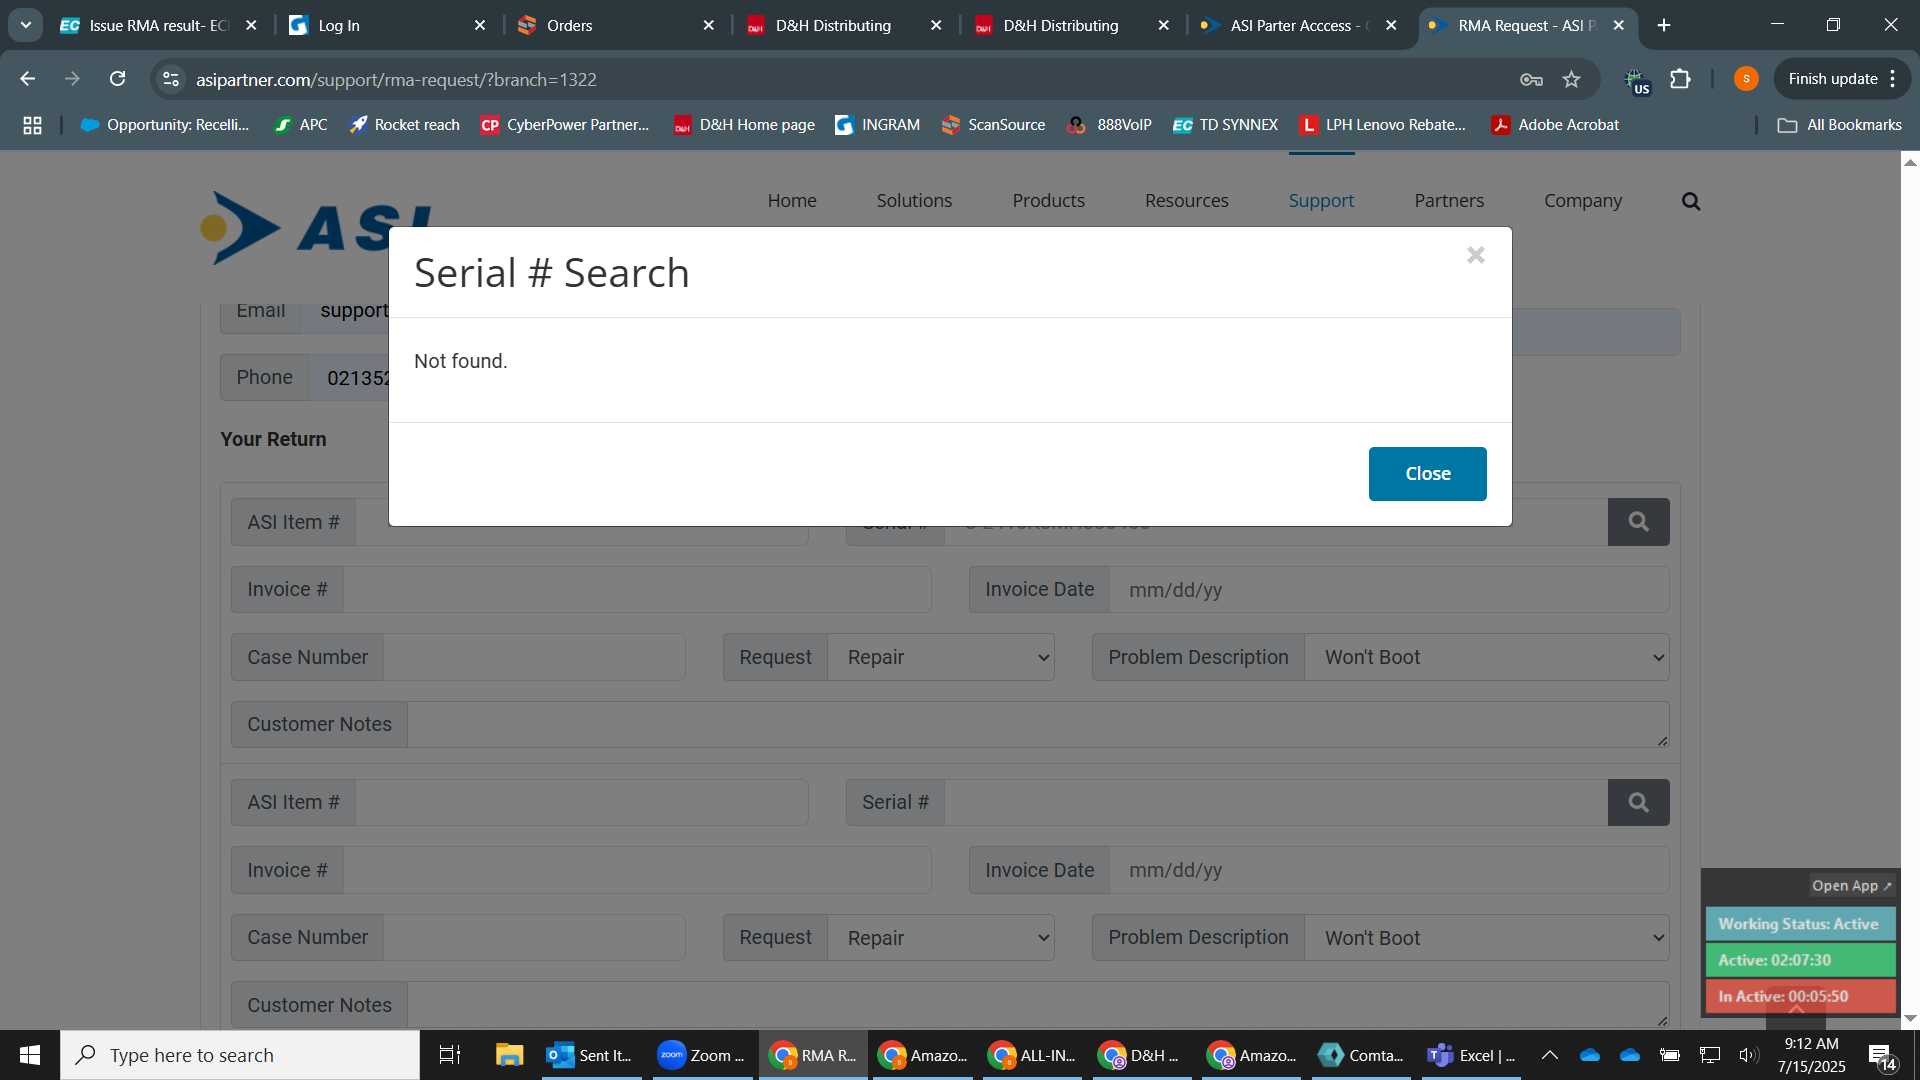Close the Orders tab
Image resolution: width=1920 pixels, height=1080 pixels.
pos(709,25)
